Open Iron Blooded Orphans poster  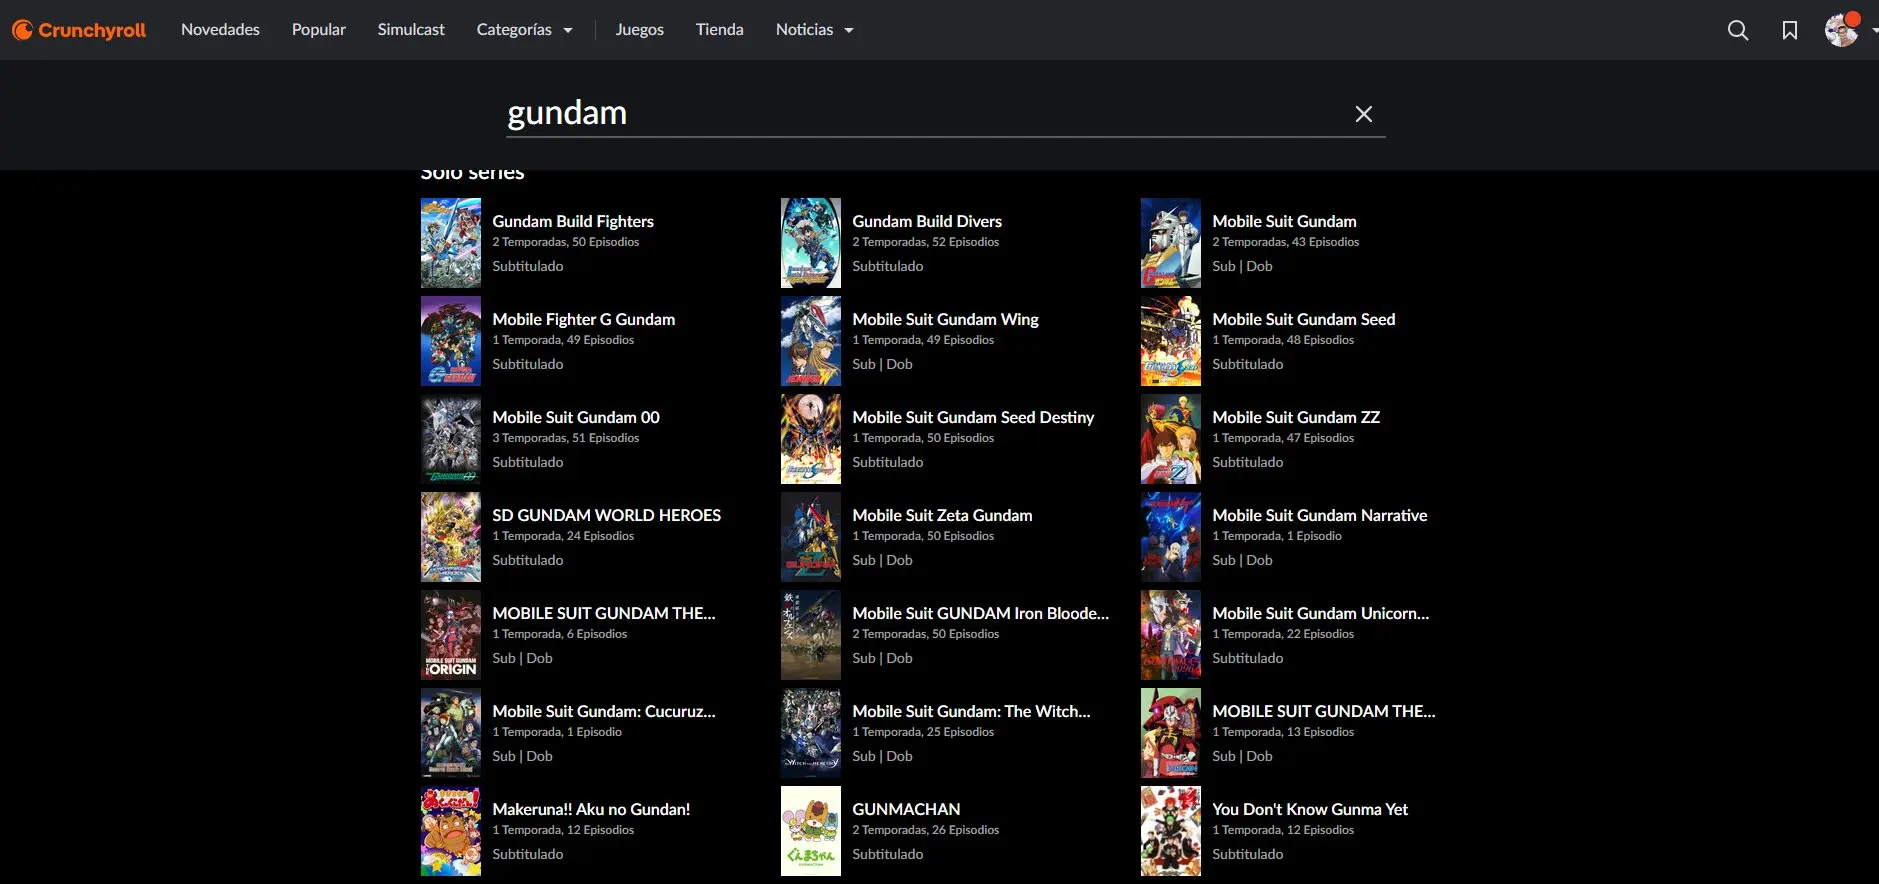pyautogui.click(x=811, y=635)
